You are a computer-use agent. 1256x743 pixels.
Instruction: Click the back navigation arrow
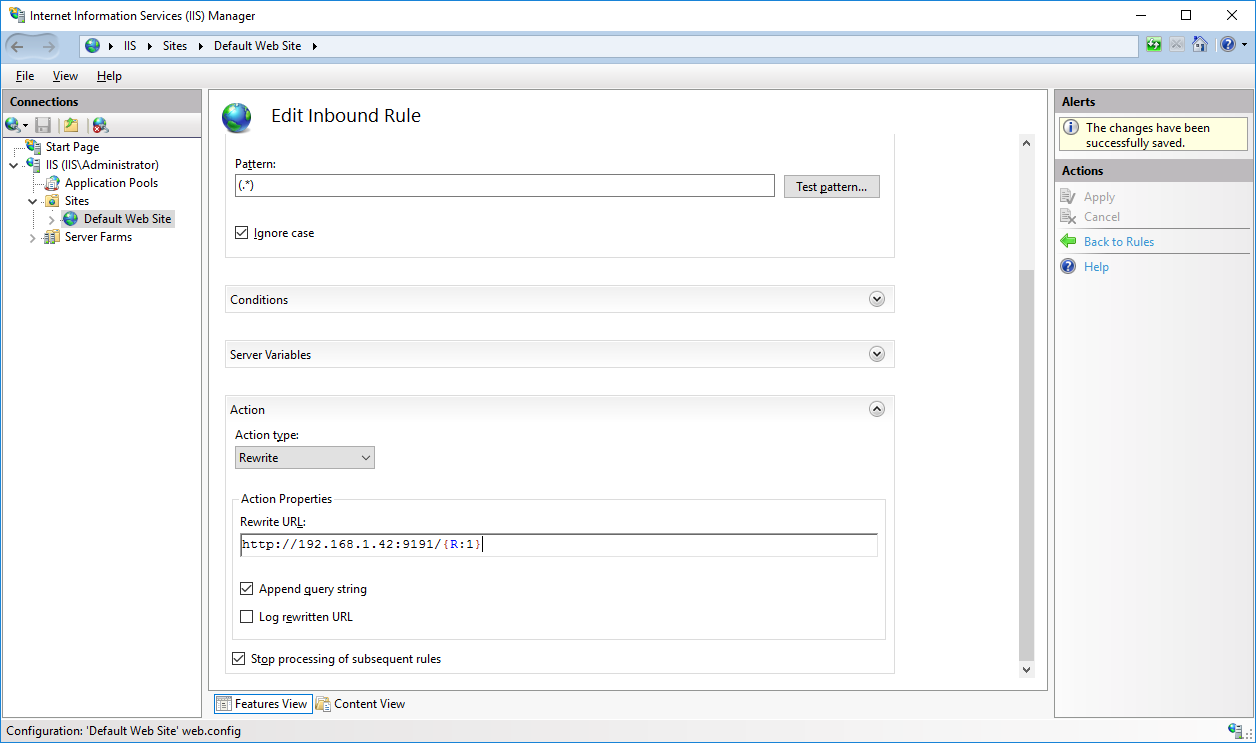tap(17, 45)
